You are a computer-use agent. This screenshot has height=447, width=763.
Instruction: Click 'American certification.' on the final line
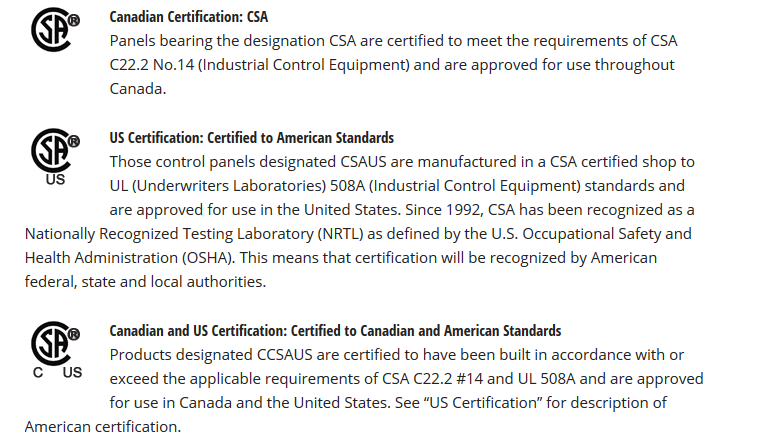pyautogui.click(x=101, y=427)
